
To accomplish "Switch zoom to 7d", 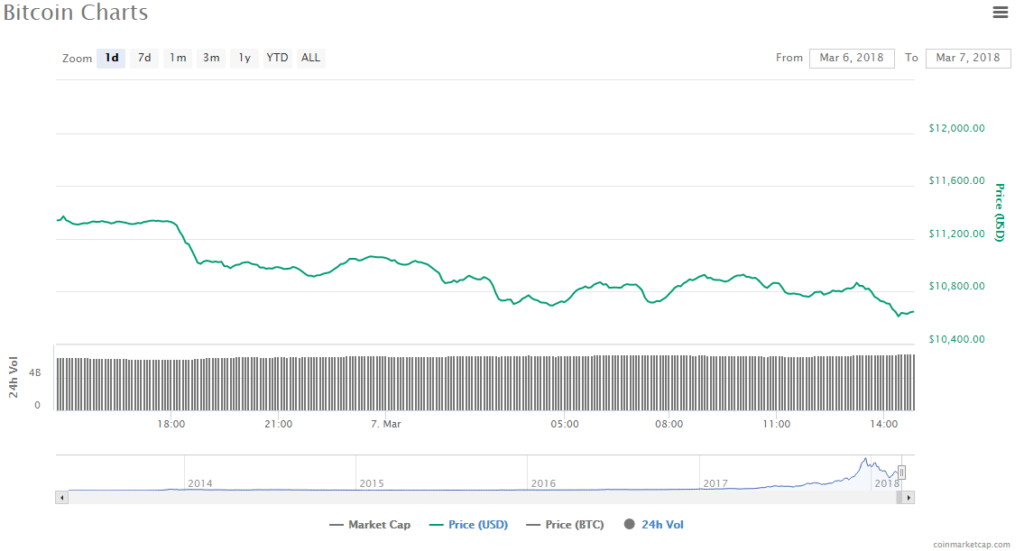I will click(x=144, y=58).
